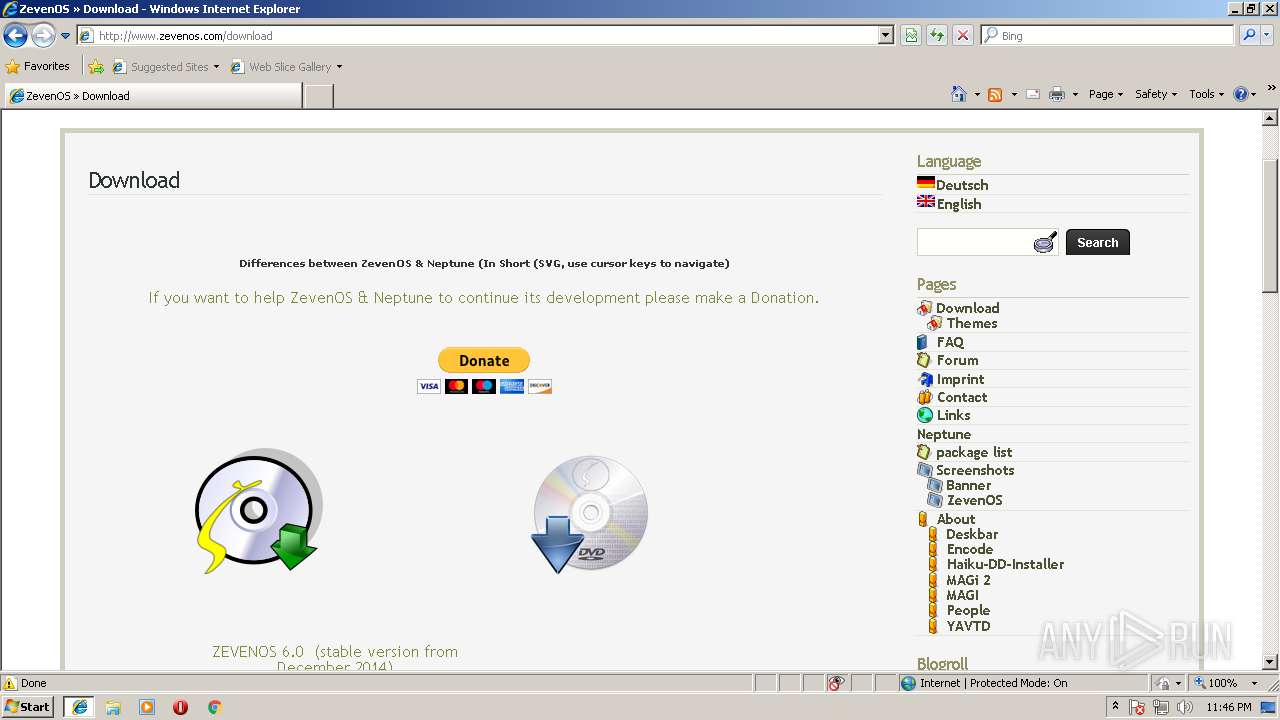Click the browser Forward arrow button

(x=43, y=36)
